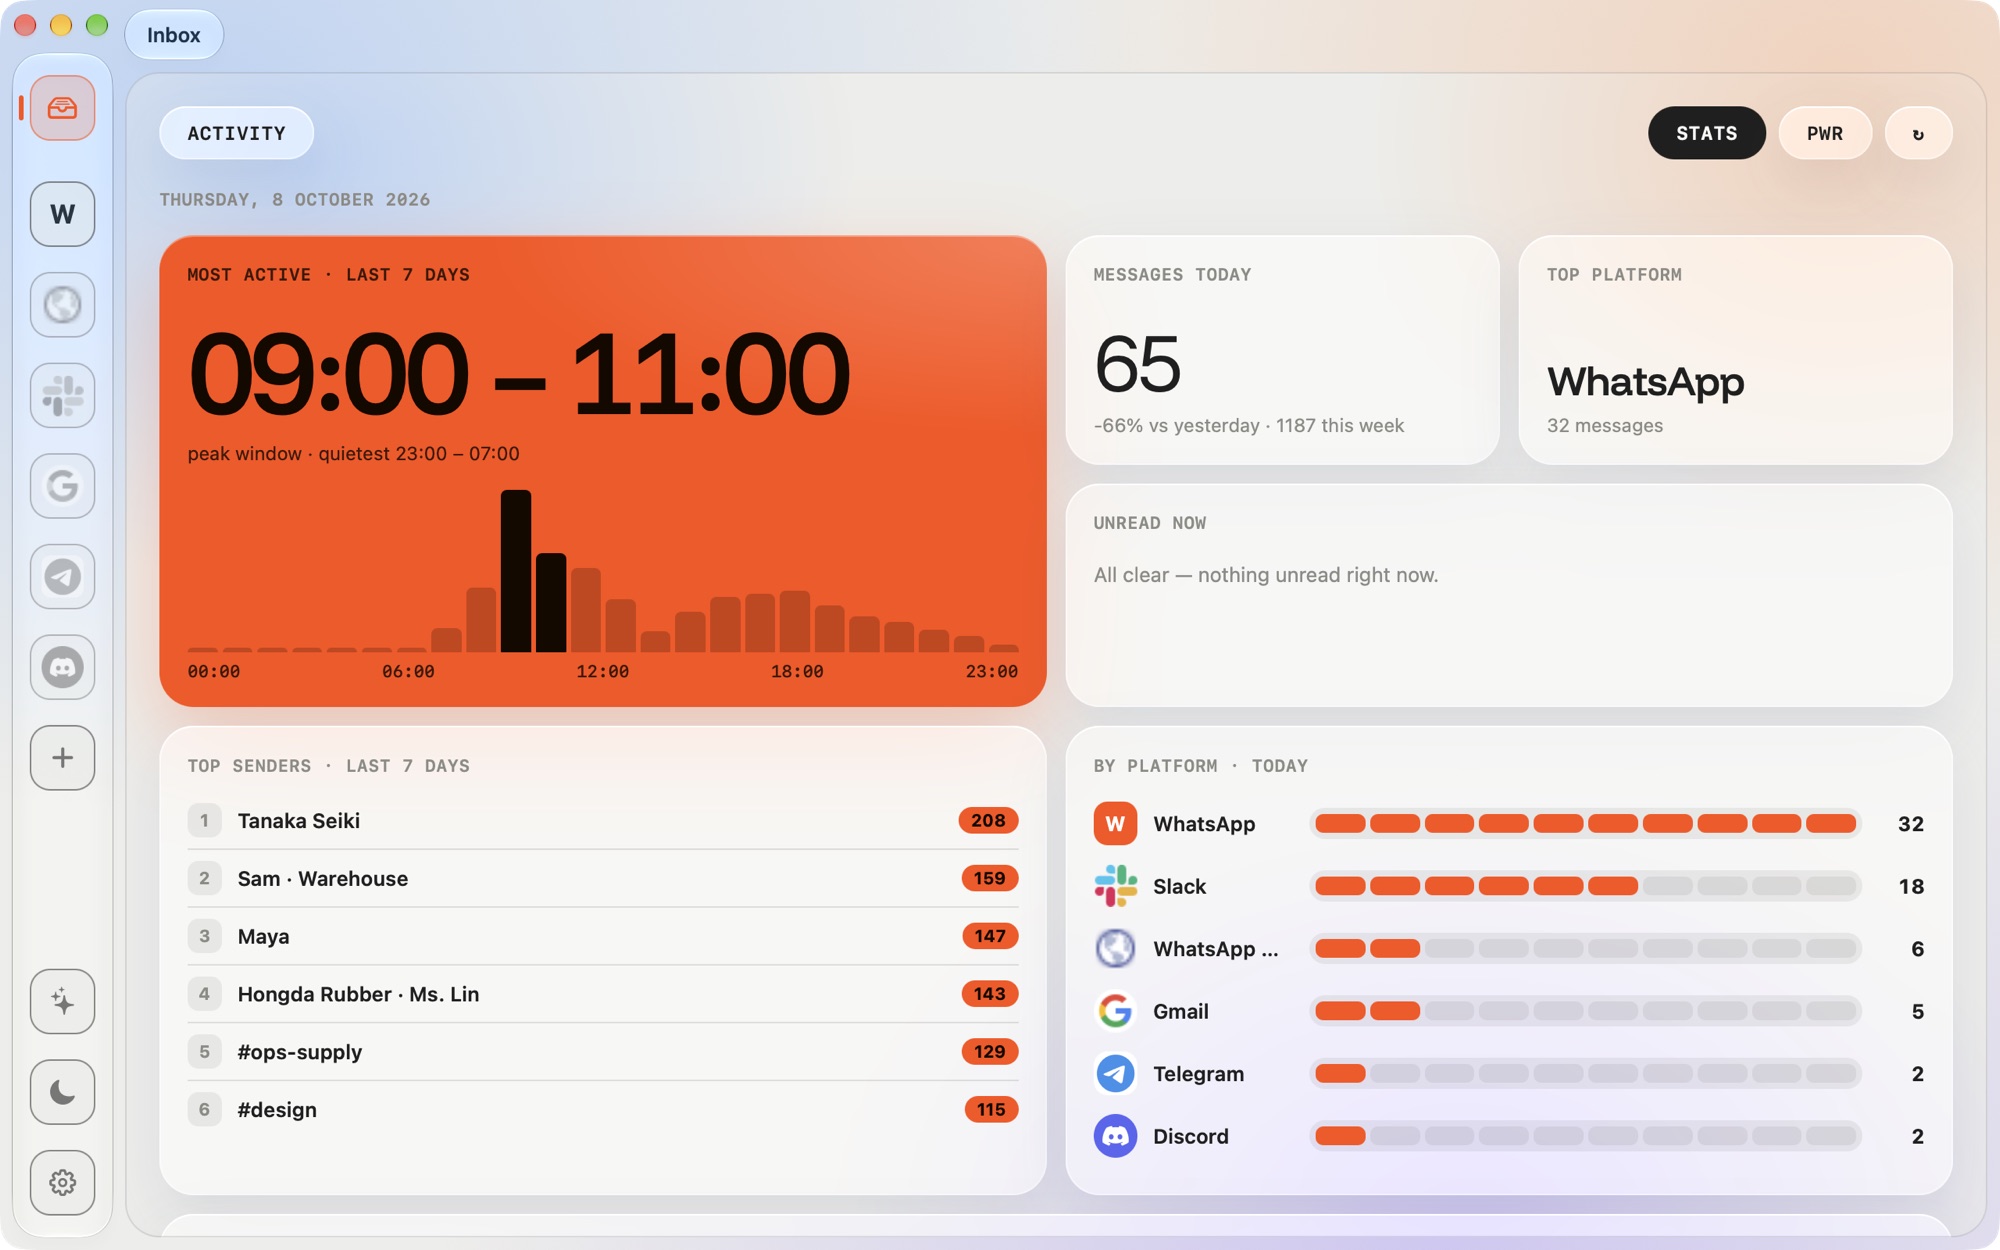Add a new account with plus button
2000x1250 pixels.
62,758
